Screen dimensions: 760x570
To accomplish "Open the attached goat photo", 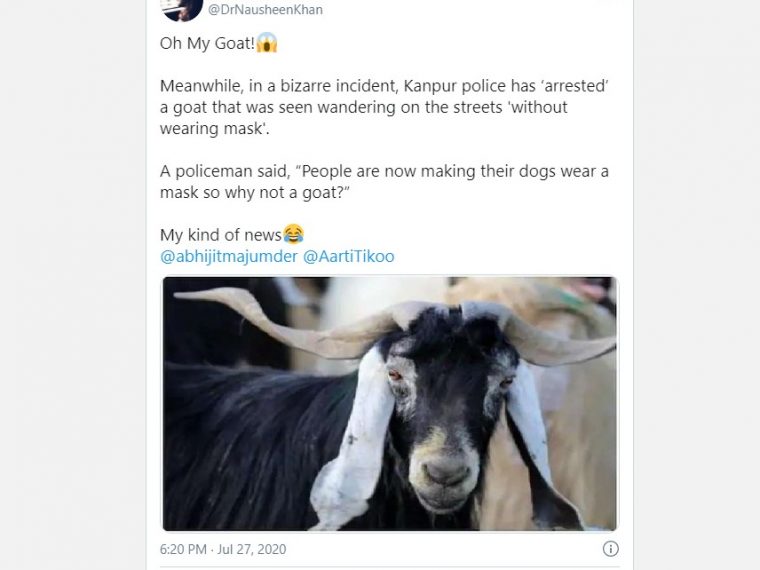I will [390, 403].
